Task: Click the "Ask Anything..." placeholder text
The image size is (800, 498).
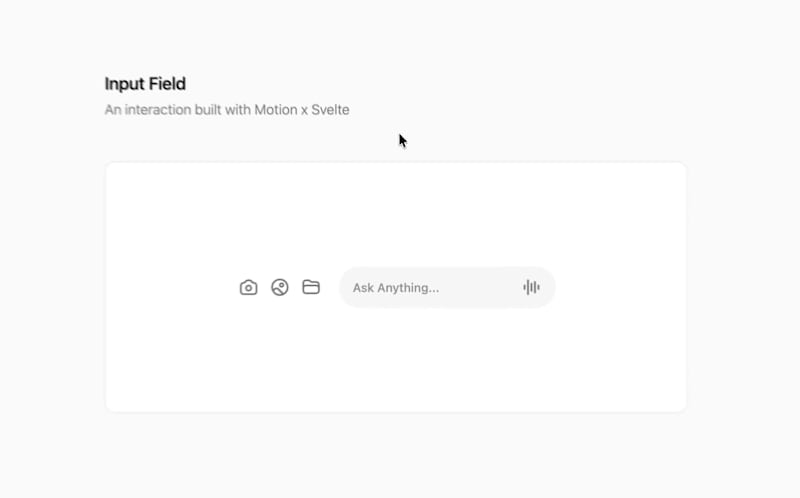Action: tap(396, 288)
